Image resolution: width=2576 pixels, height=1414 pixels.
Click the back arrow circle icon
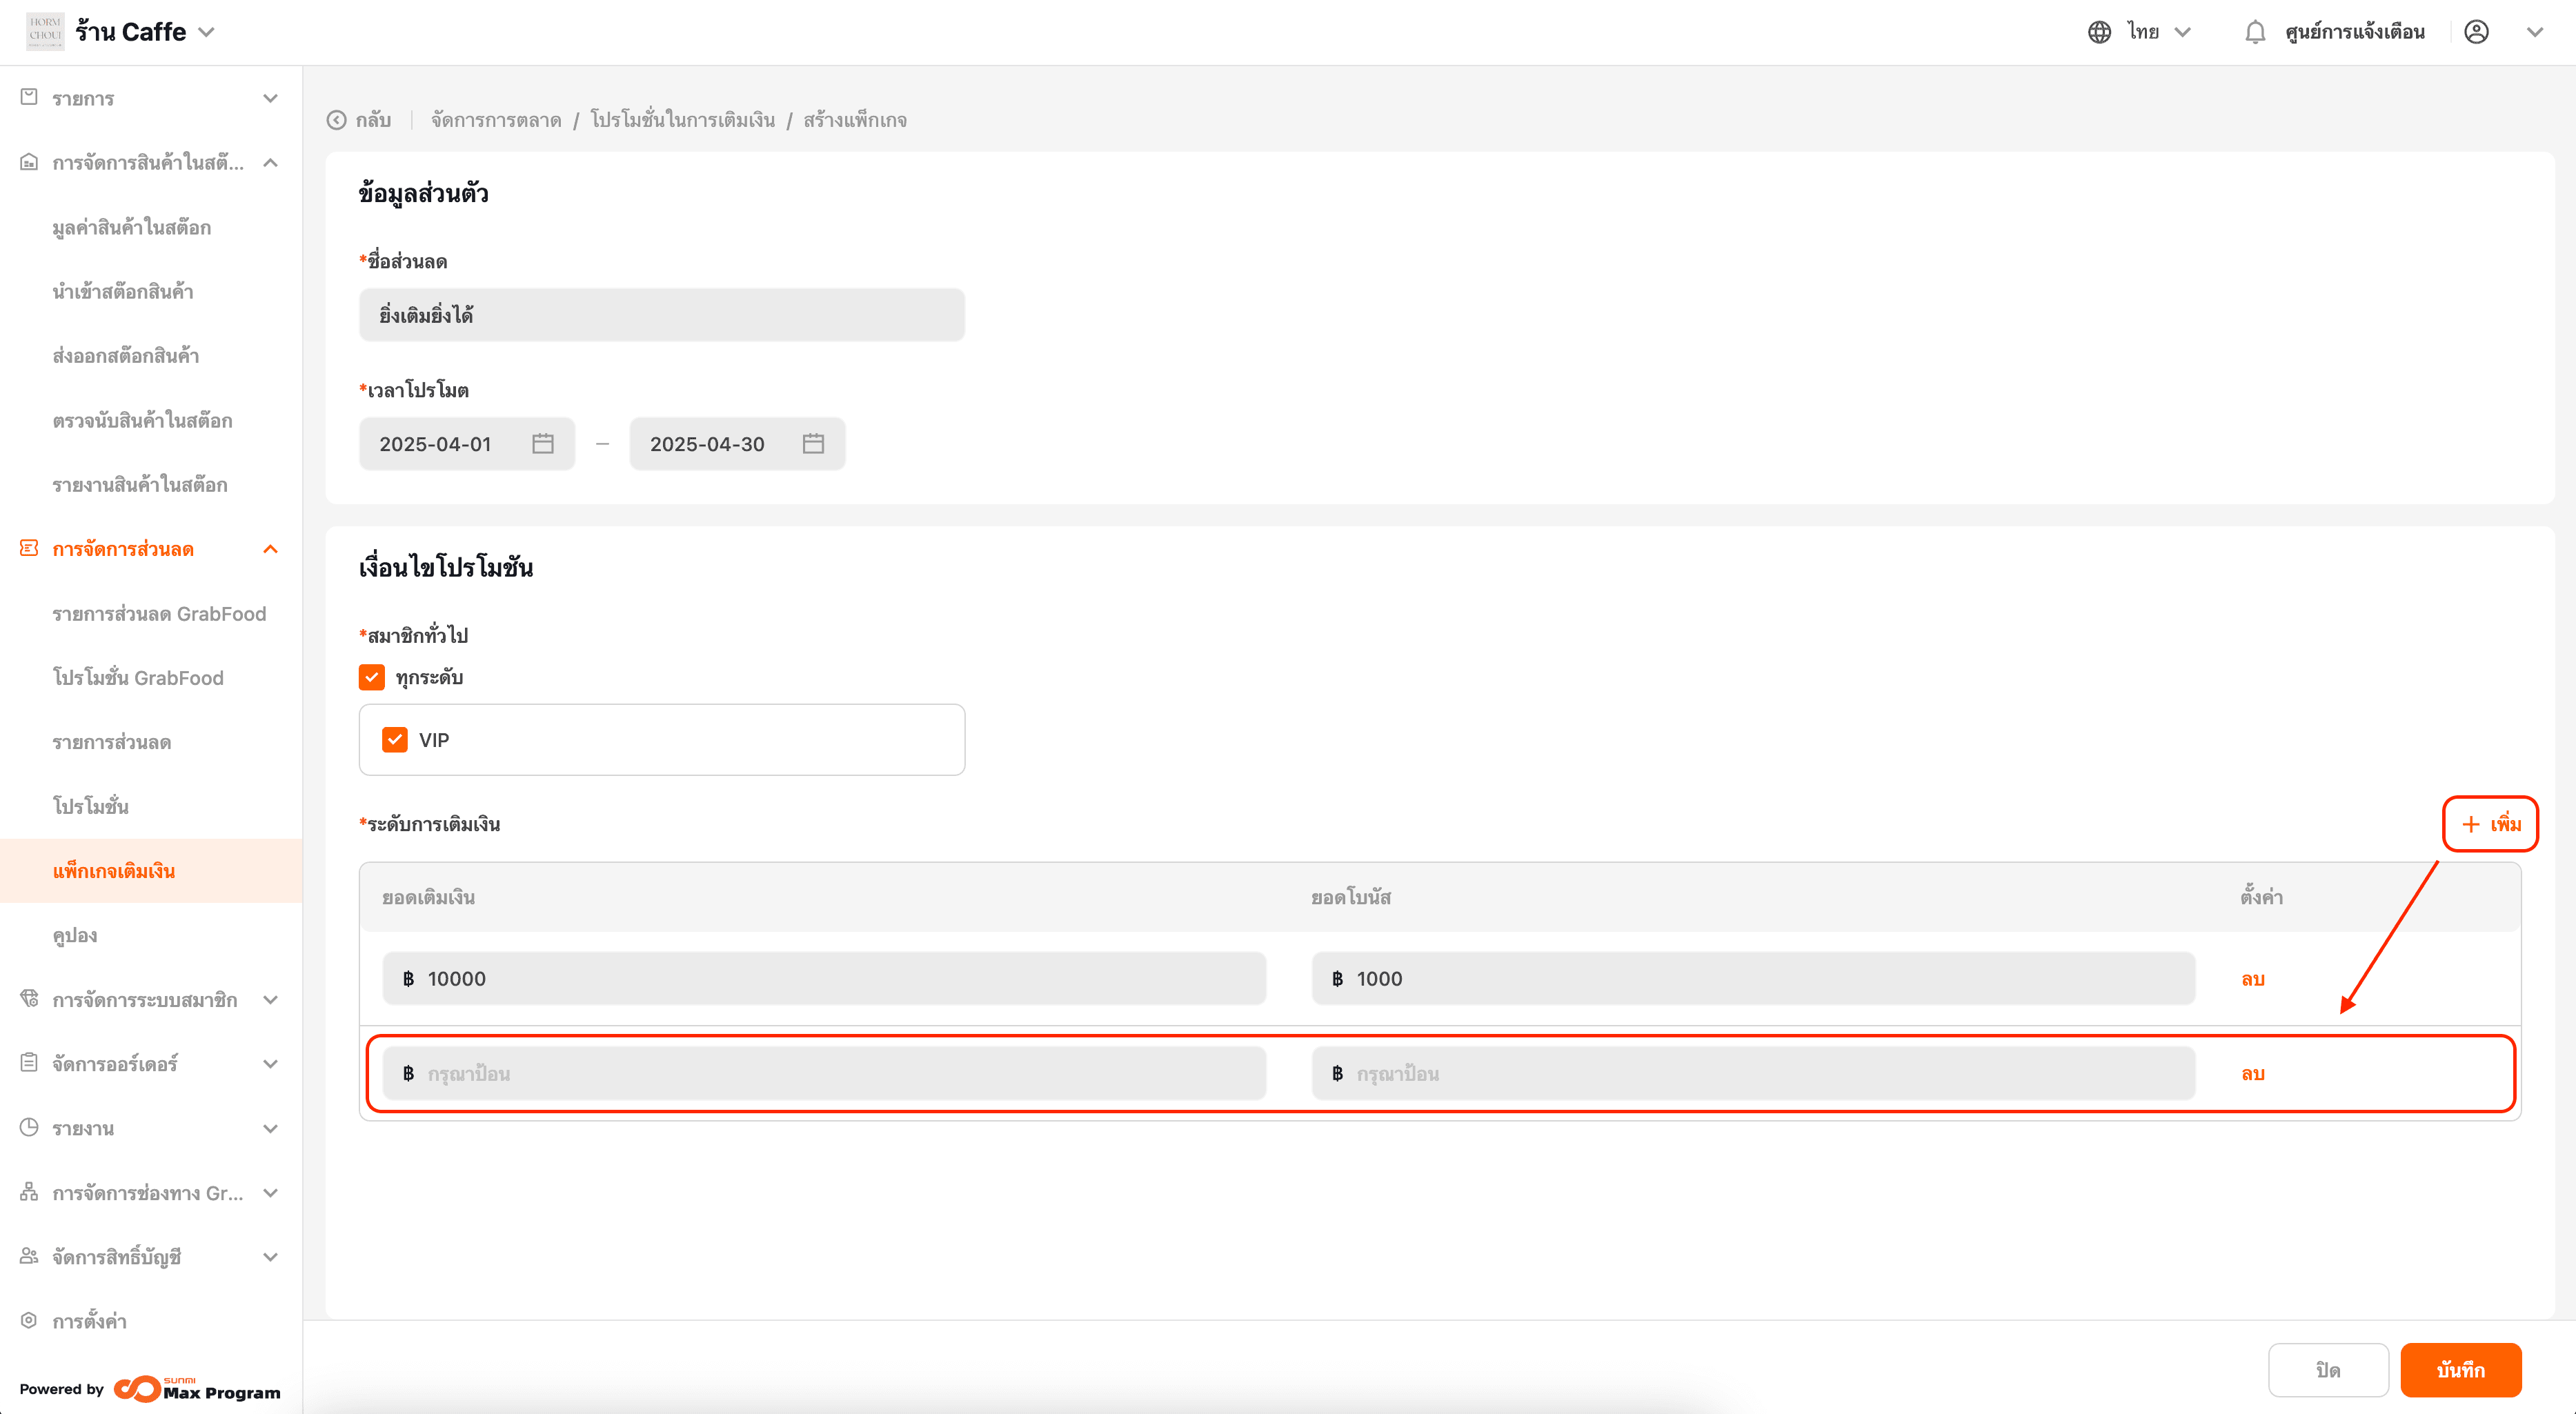click(337, 120)
